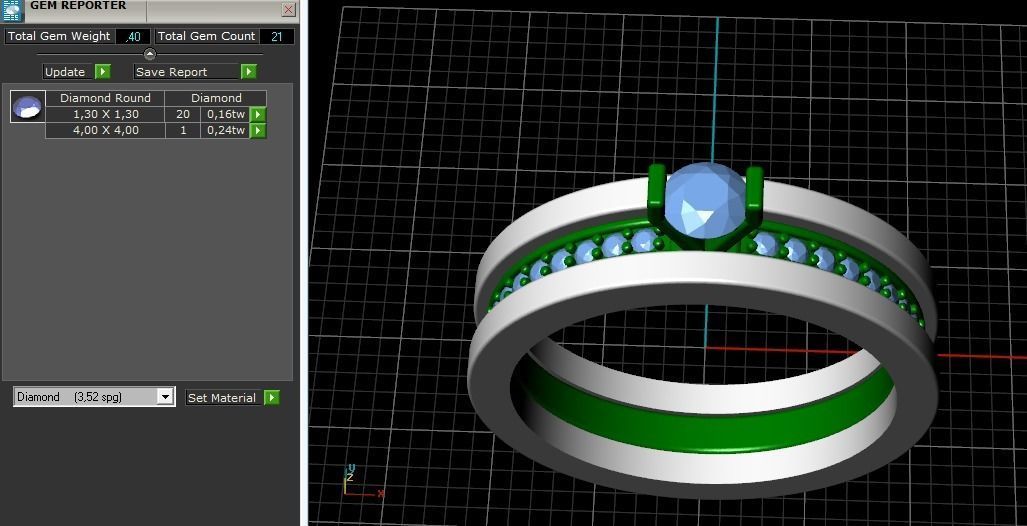Click the 0,24tw weight cell
1027x526 pixels.
(226, 130)
